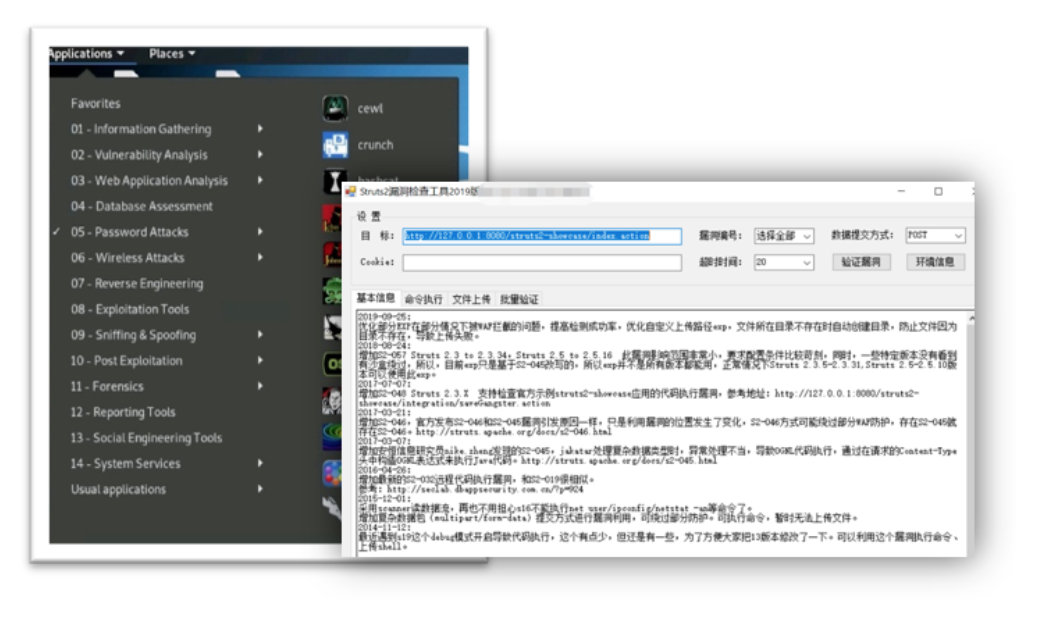The image size is (1040, 624).
Task: Expand 02 - Vulnerability Analysis submenu arrow
Action: tap(260, 155)
